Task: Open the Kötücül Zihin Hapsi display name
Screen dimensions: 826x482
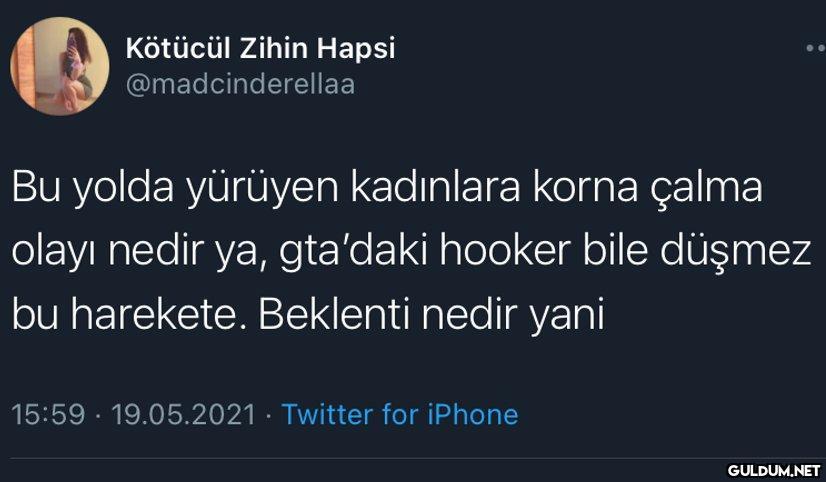Action: click(x=260, y=48)
